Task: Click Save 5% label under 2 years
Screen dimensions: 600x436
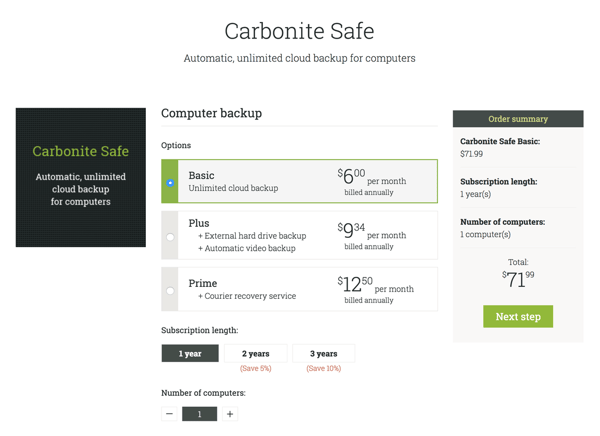Action: tap(256, 368)
